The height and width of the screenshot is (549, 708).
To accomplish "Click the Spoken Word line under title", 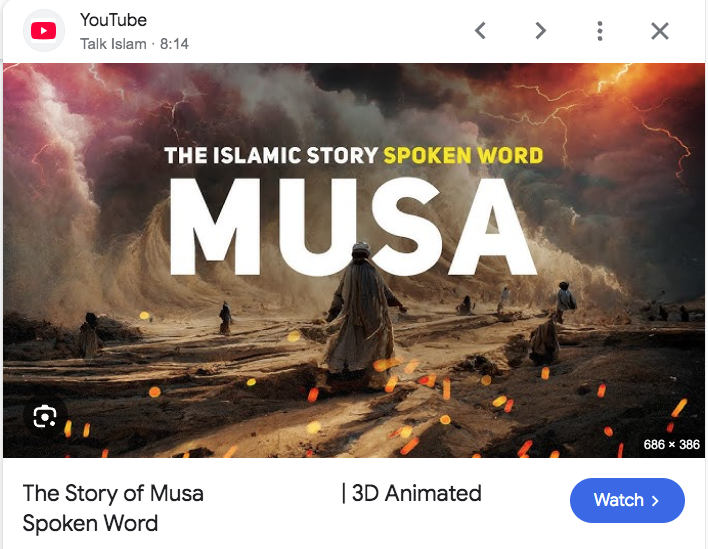I will point(90,524).
